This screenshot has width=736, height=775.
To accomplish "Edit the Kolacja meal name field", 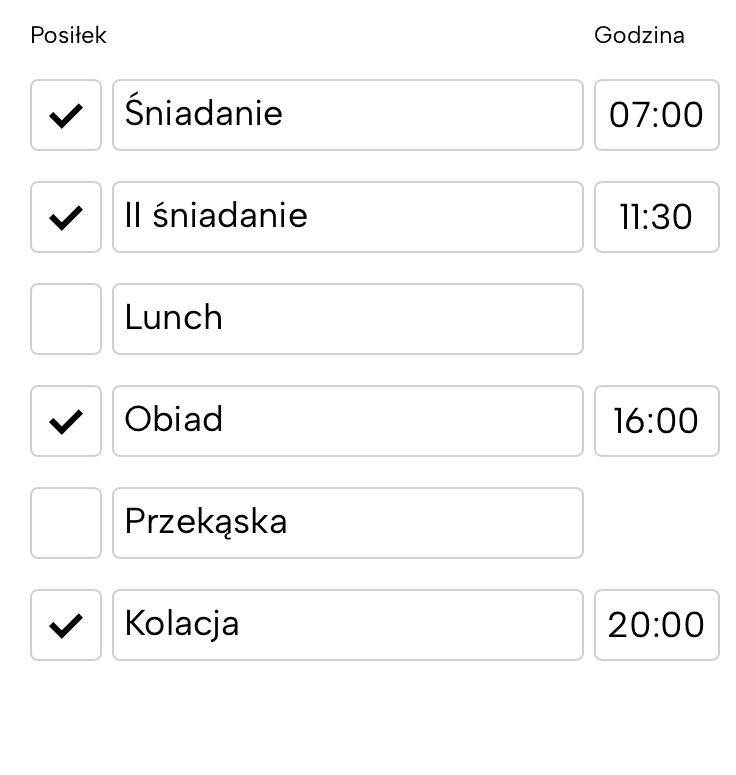I will click(347, 625).
